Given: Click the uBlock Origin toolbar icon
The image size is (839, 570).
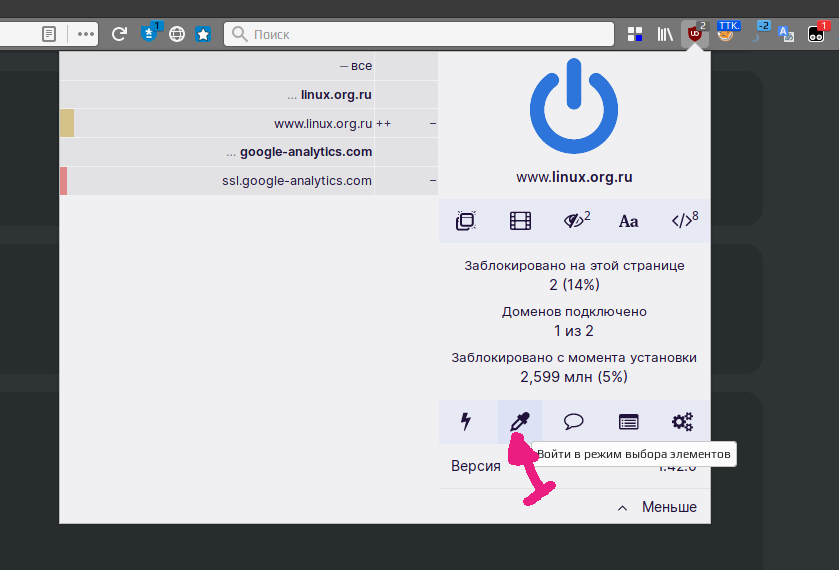Looking at the screenshot, I should (x=695, y=34).
